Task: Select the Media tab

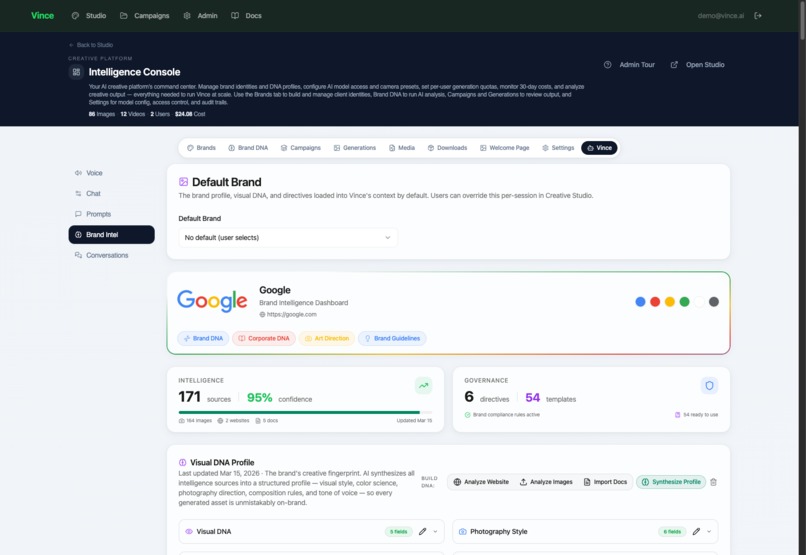Action: (402, 148)
